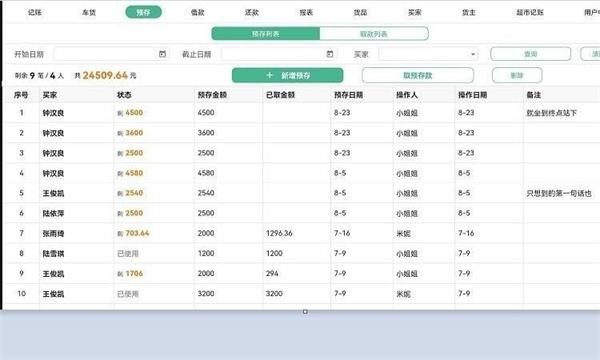Go to the 报表 section
Image resolution: width=600 pixels, height=360 pixels.
point(306,12)
